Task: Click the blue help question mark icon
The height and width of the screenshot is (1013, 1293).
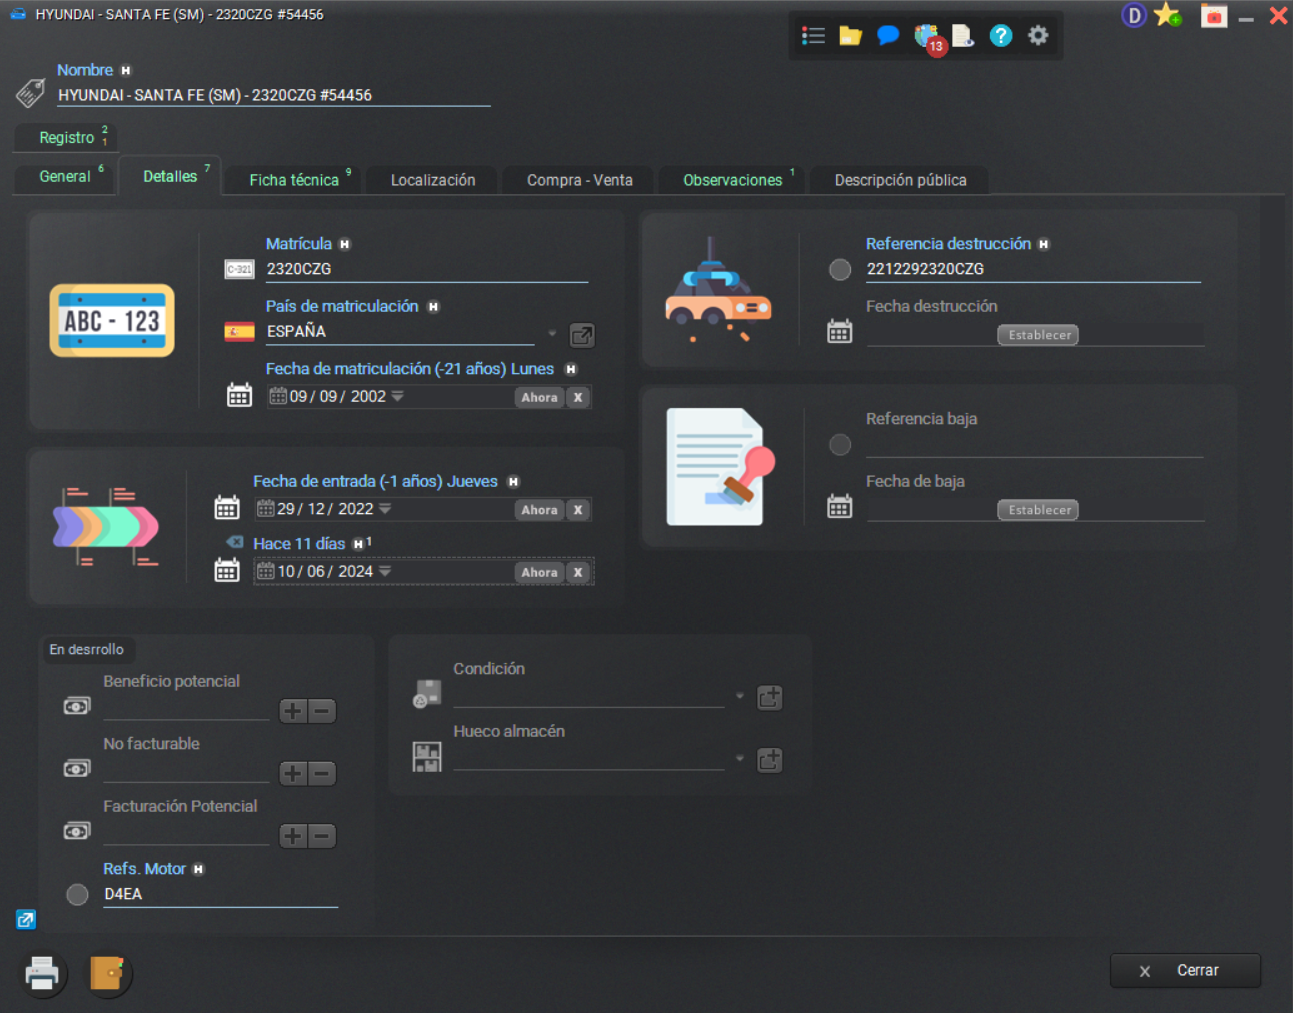Action: 1000,36
